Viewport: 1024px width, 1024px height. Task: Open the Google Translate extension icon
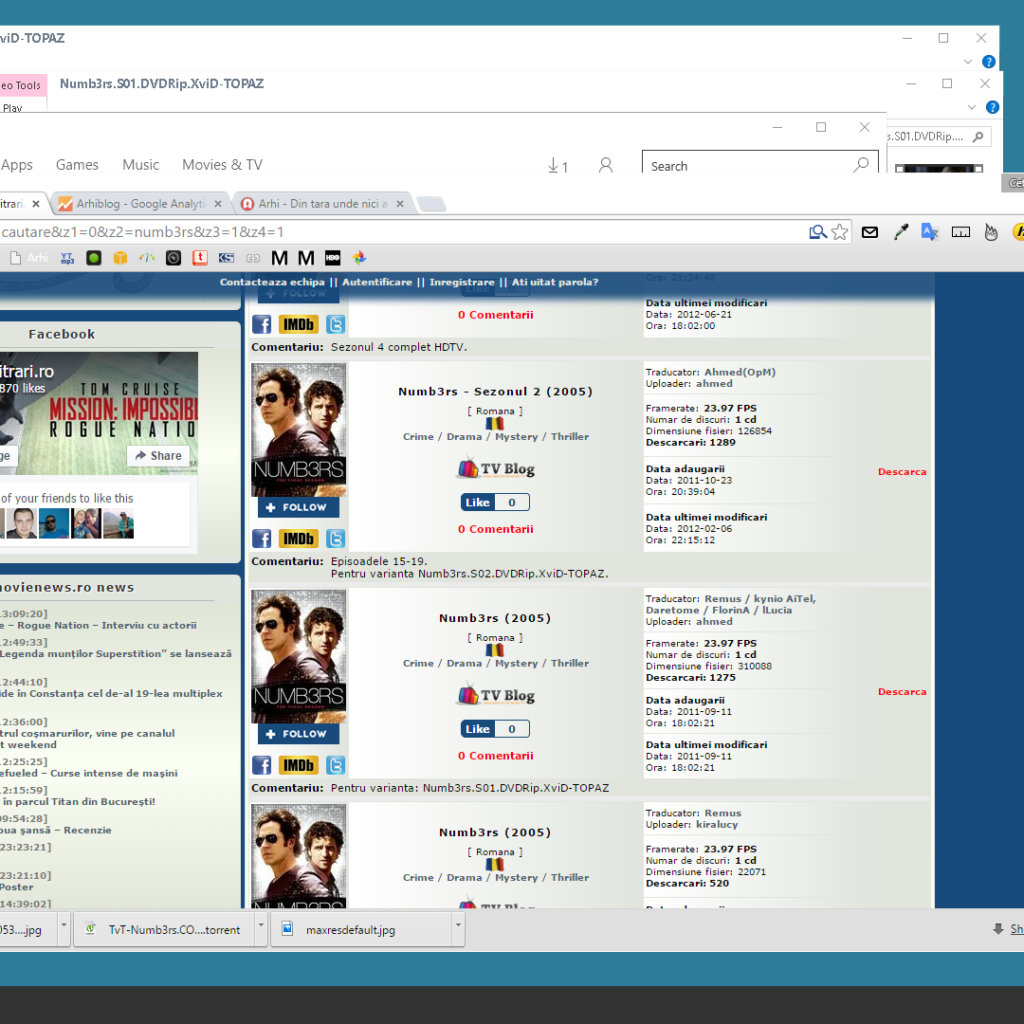pyautogui.click(x=931, y=231)
